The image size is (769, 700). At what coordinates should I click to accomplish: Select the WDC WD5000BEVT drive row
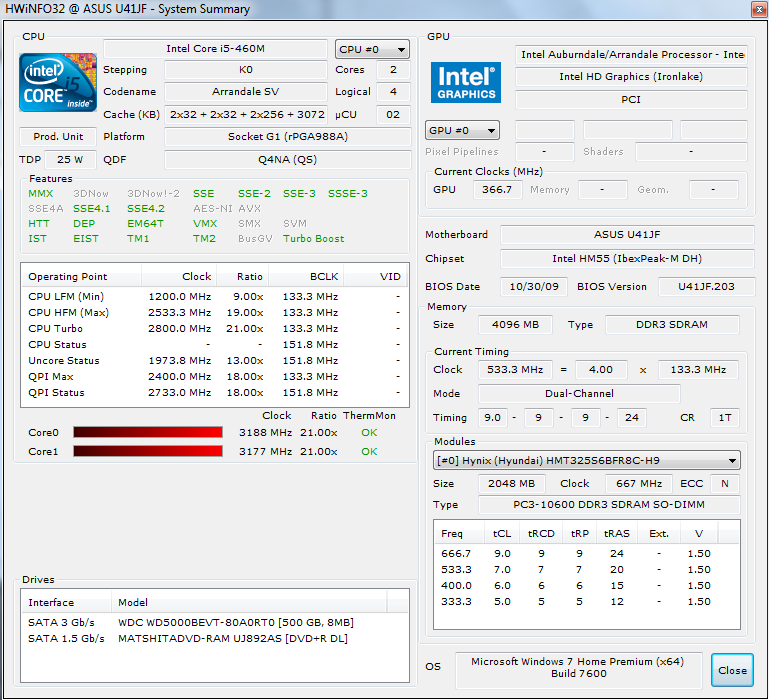tap(214, 622)
